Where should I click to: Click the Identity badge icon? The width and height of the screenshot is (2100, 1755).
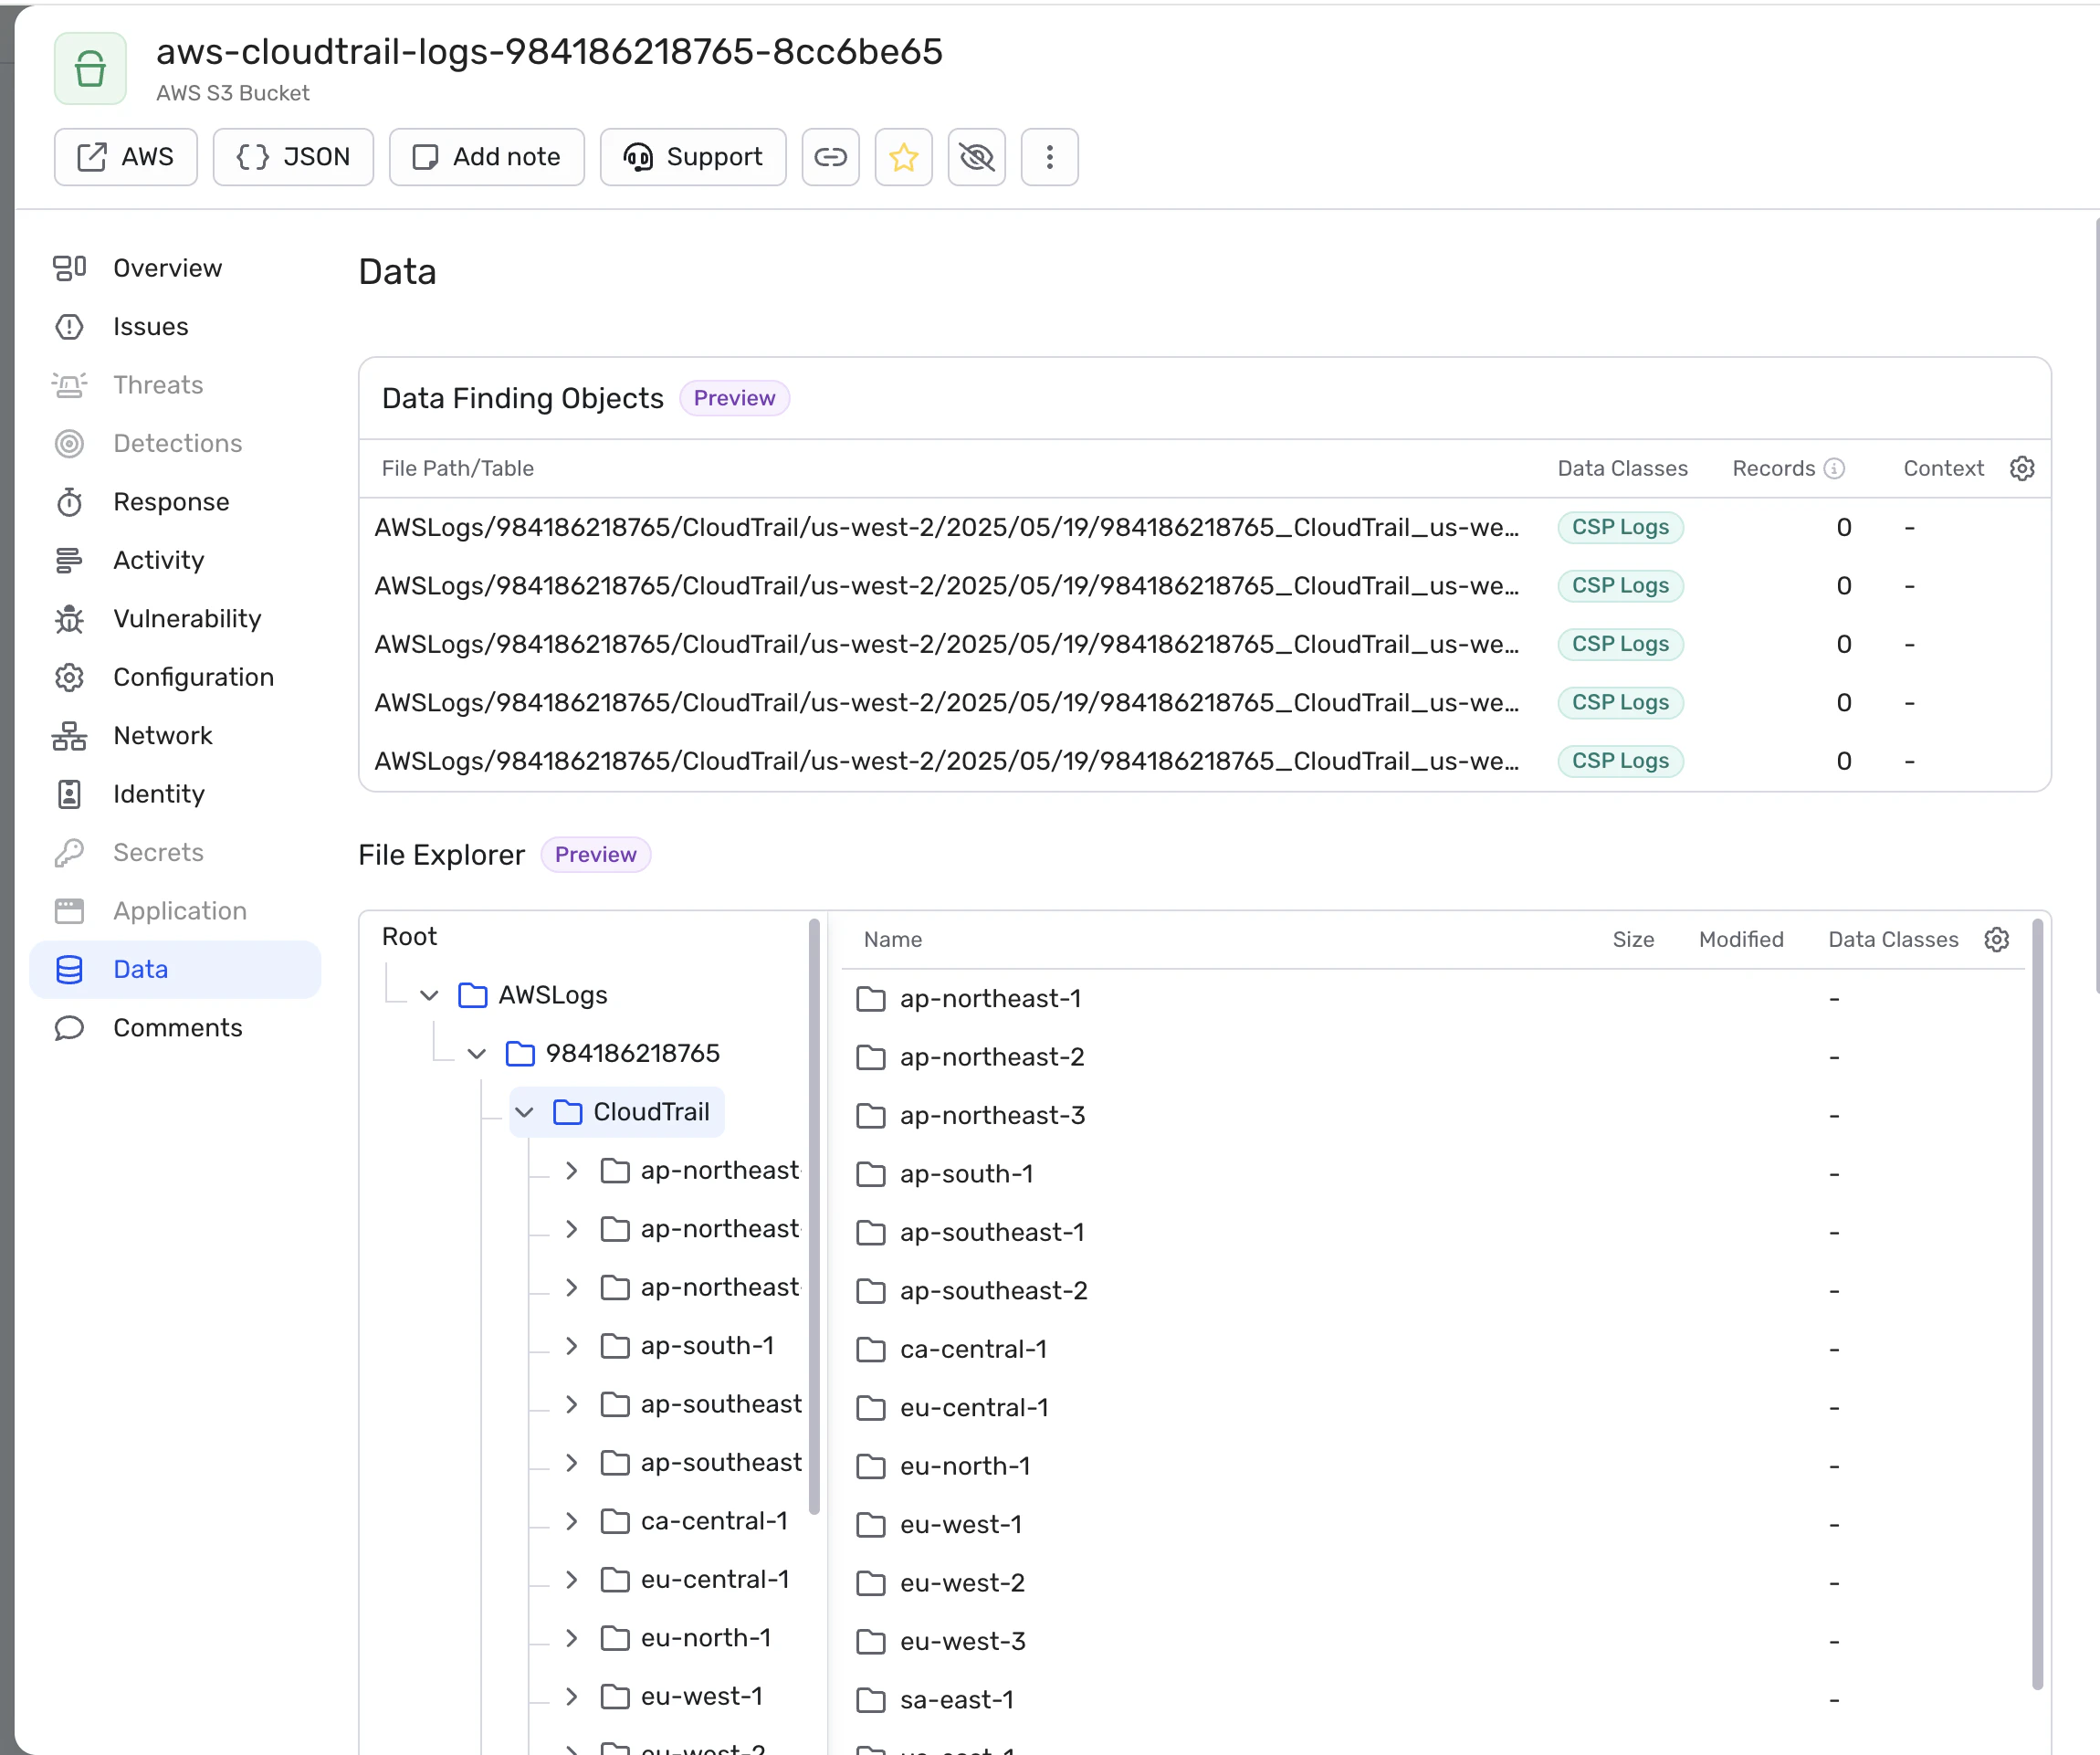(69, 794)
